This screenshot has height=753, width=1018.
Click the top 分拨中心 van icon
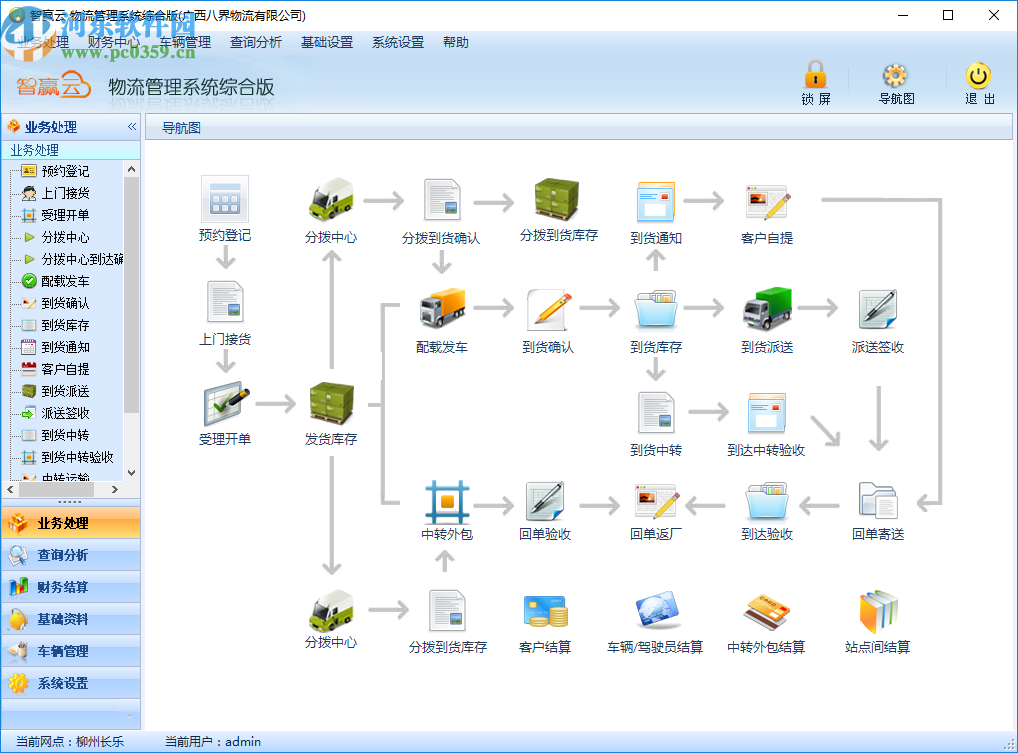[331, 199]
